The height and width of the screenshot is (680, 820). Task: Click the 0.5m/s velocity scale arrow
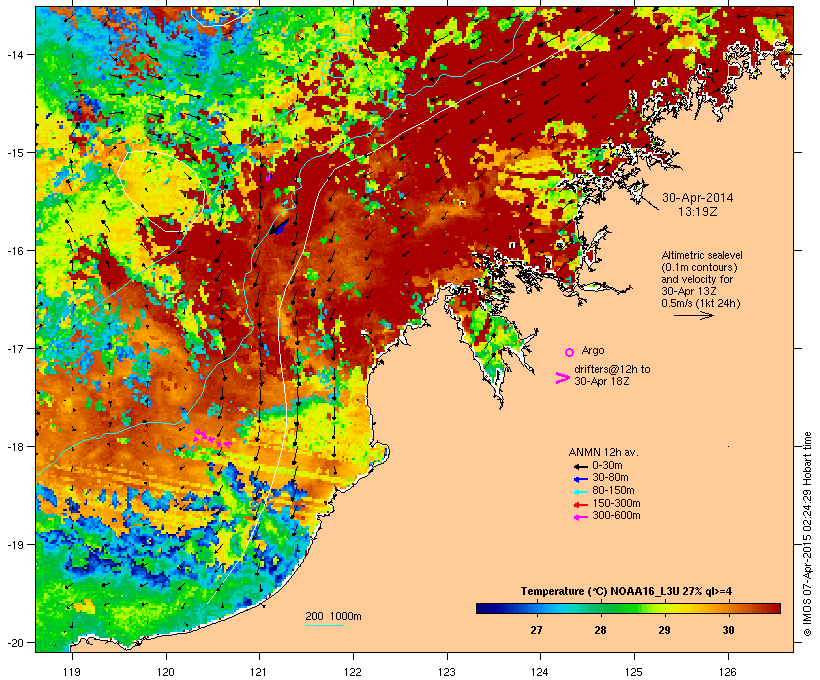[693, 315]
